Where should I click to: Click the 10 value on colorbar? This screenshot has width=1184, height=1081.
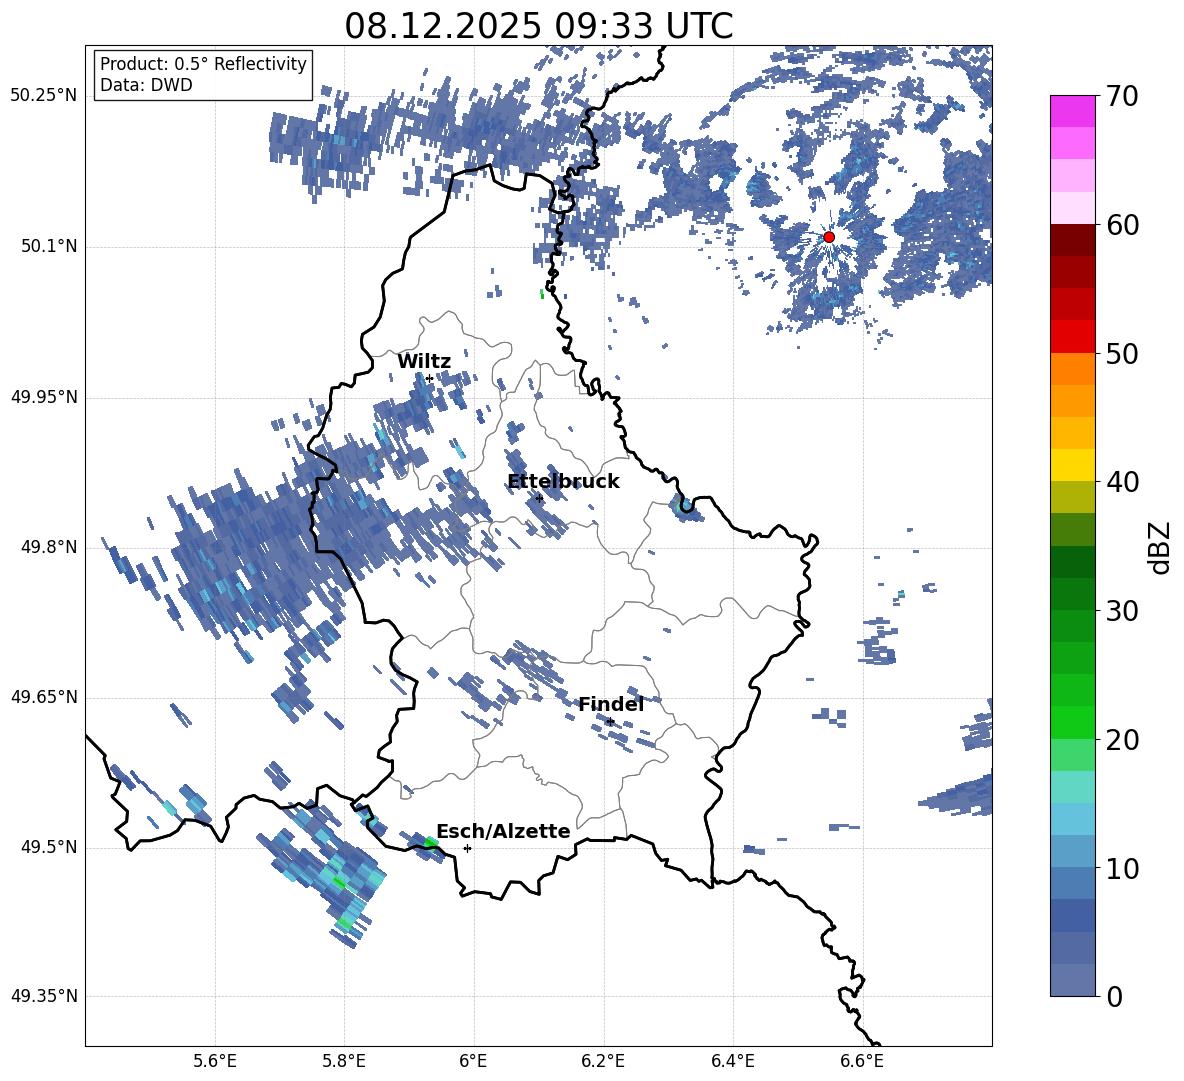click(x=1121, y=869)
